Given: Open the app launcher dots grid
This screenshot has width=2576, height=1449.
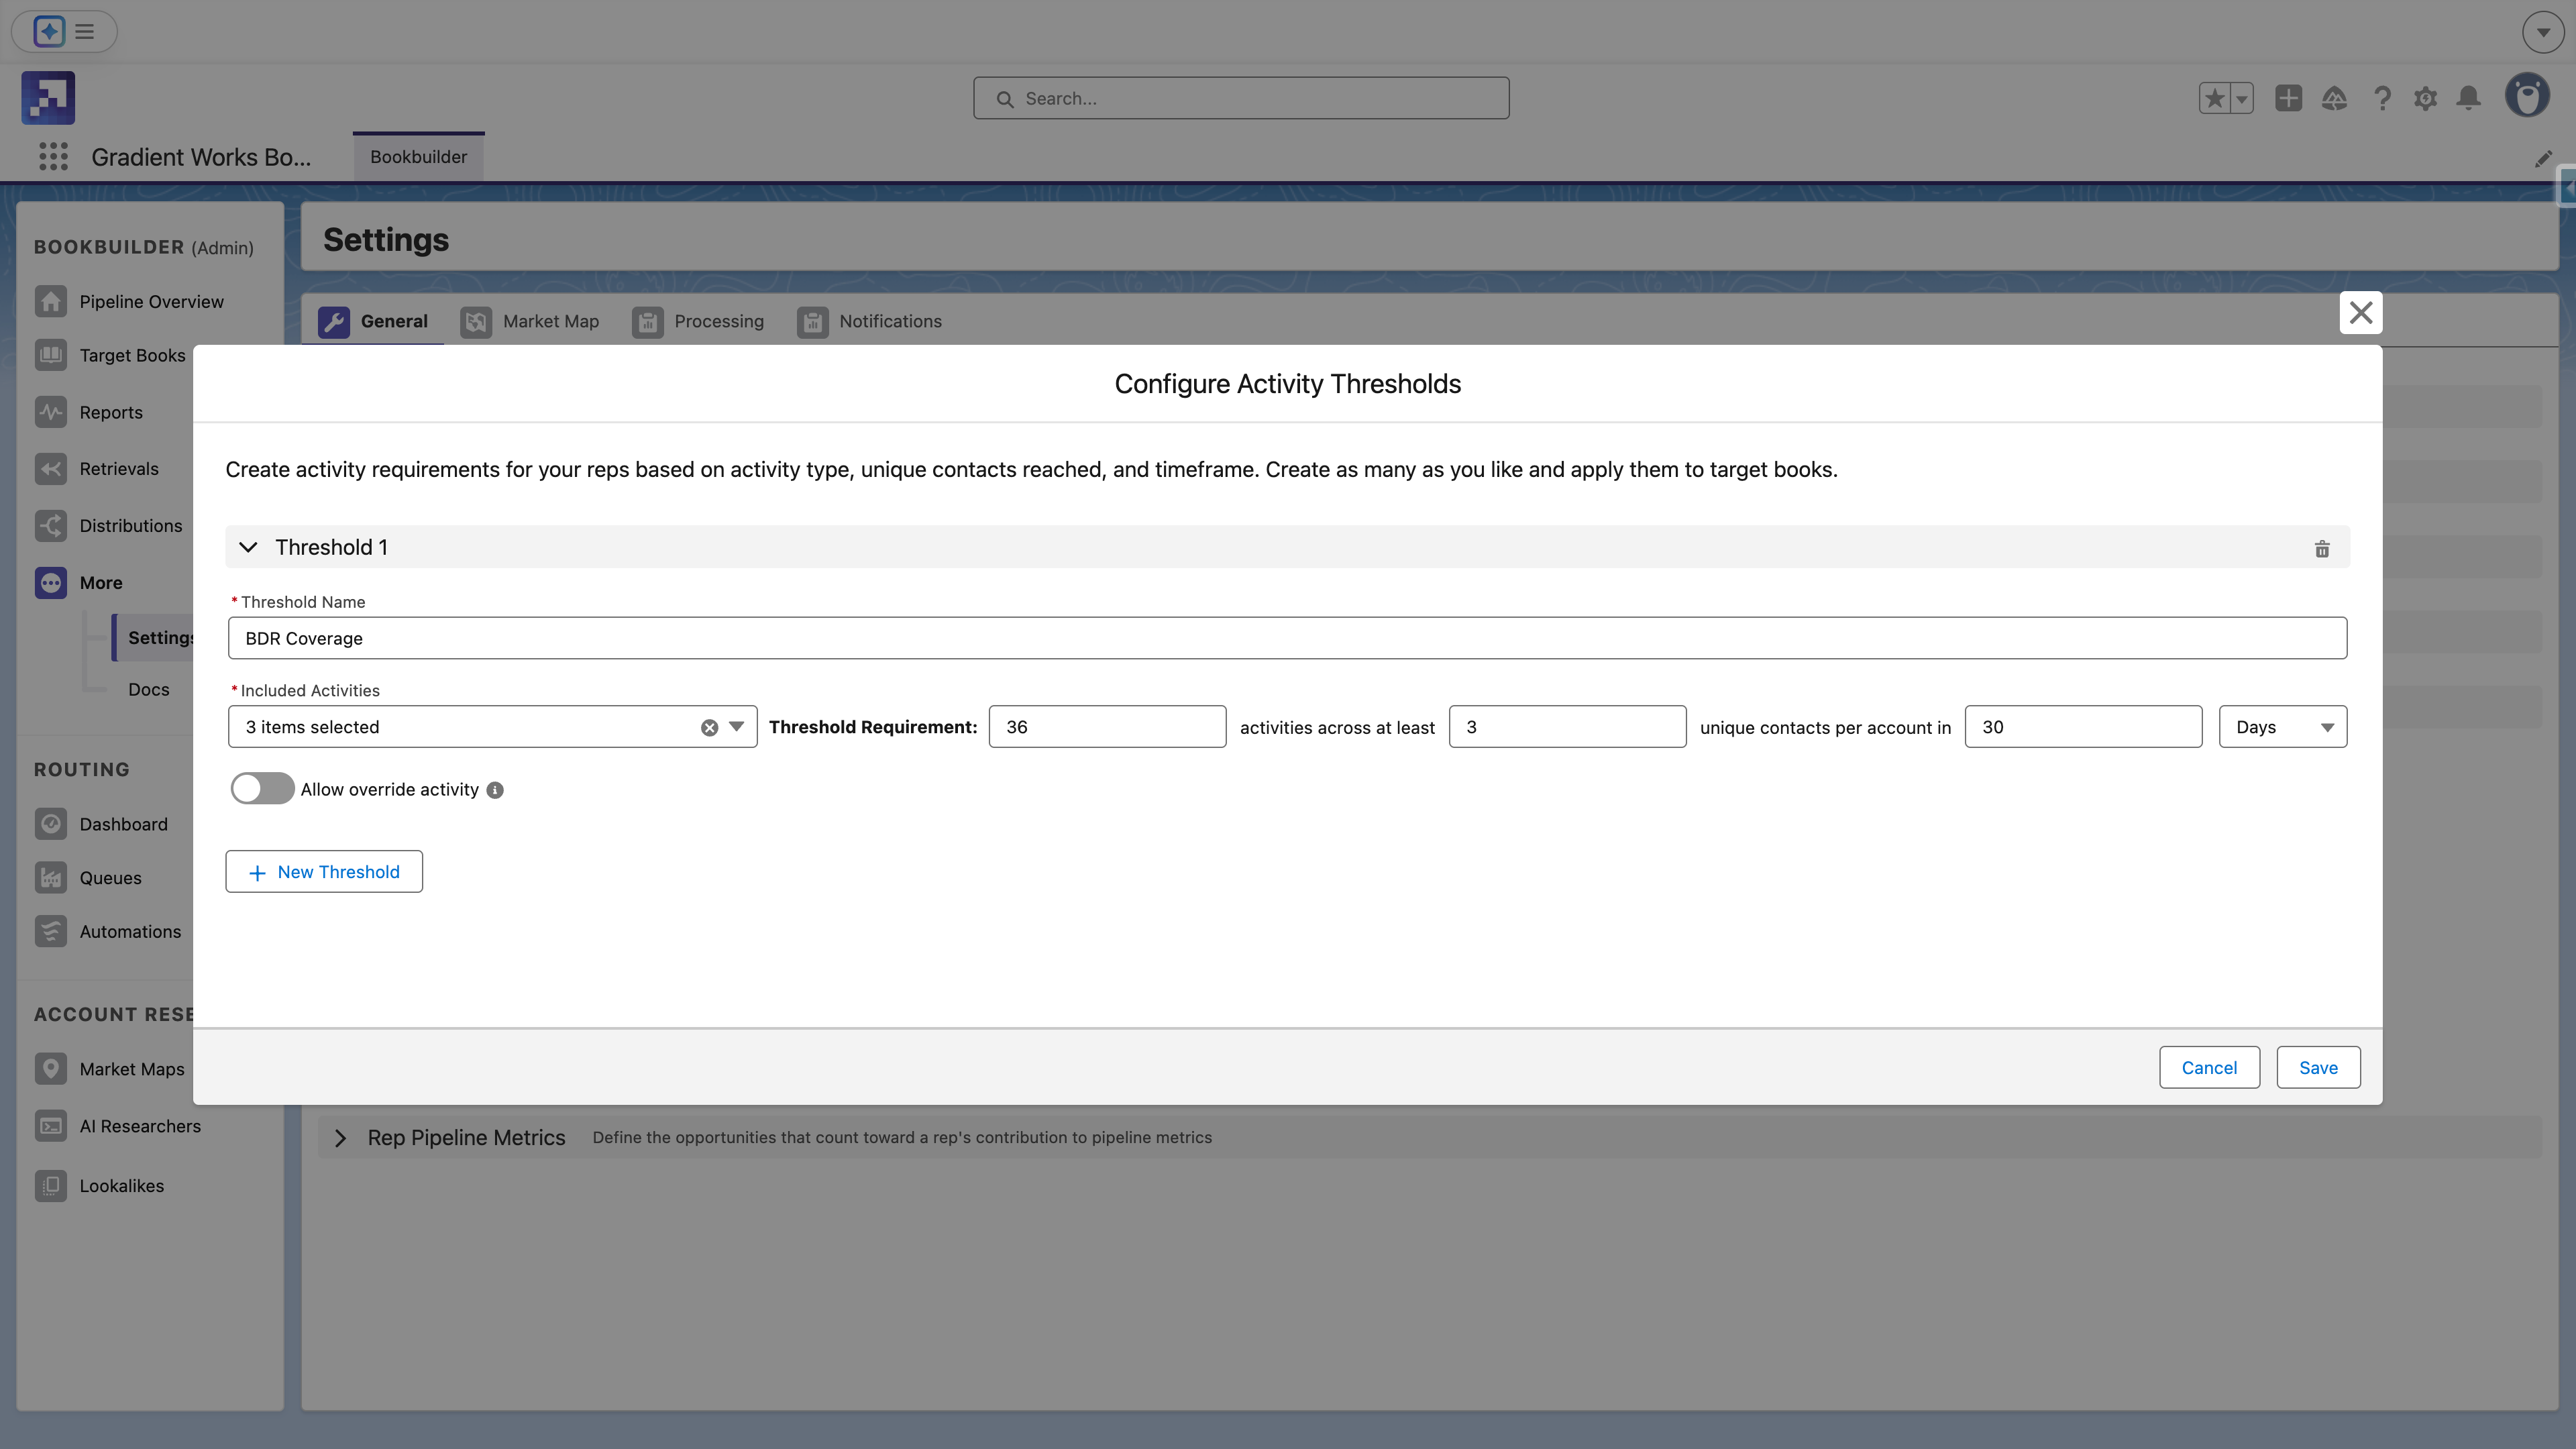Looking at the screenshot, I should [53, 157].
